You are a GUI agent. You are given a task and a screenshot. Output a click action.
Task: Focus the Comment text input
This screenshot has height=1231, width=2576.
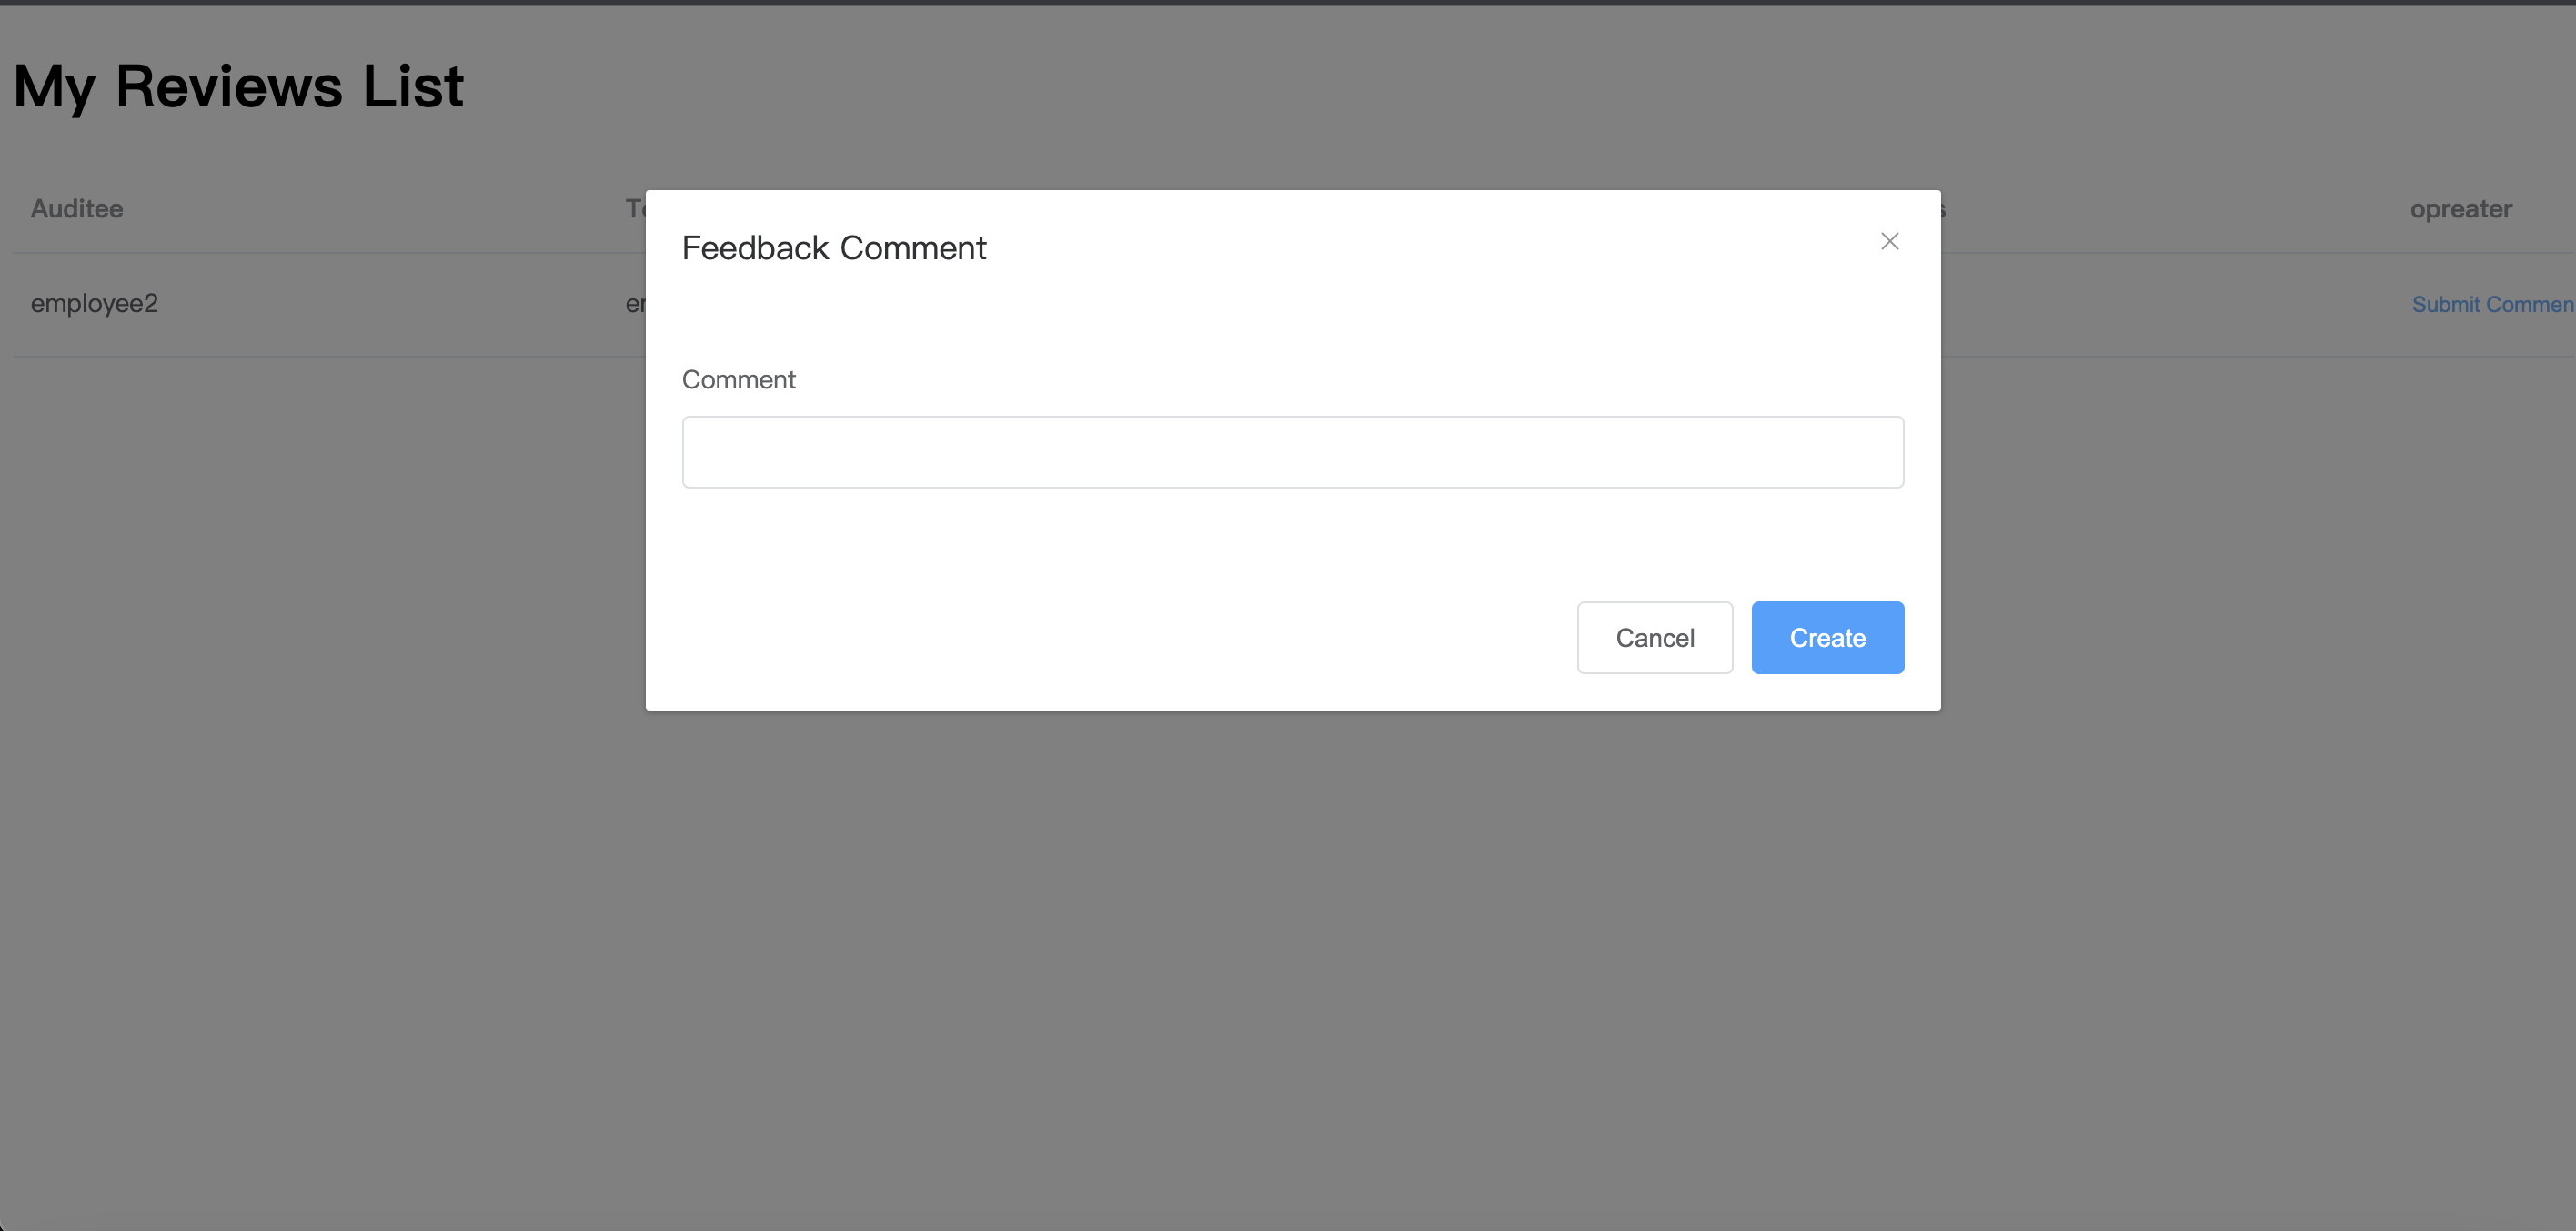coord(1292,452)
